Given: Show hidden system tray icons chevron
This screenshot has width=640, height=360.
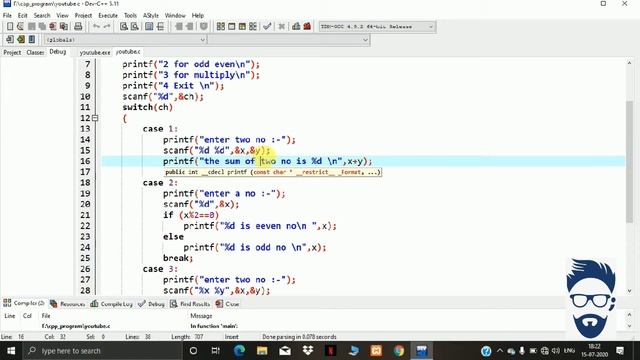Looking at the screenshot, I should [x=500, y=351].
